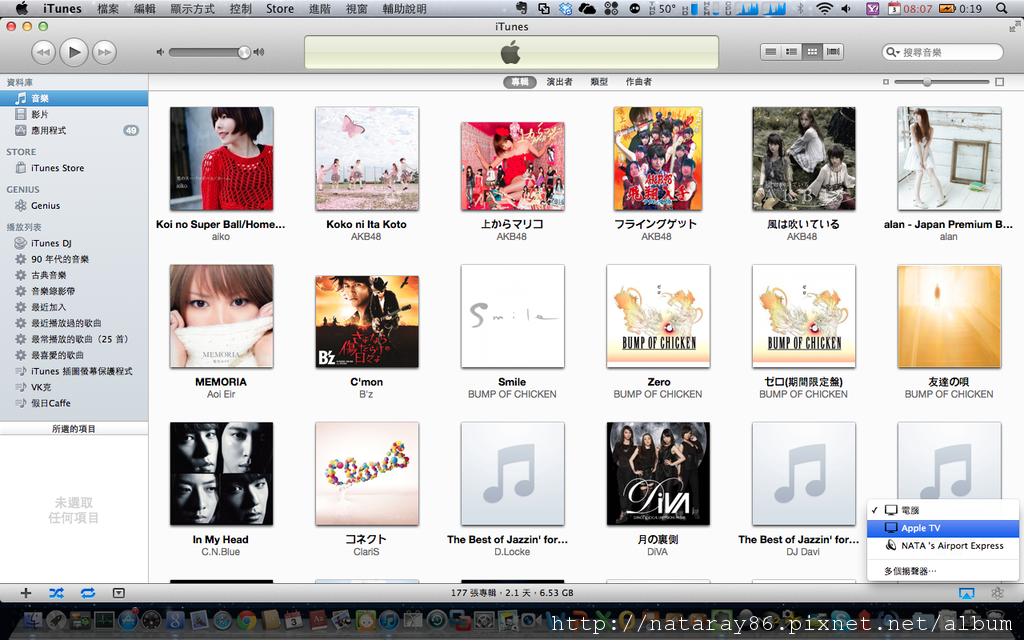Click the previous track rewind button

[x=43, y=52]
